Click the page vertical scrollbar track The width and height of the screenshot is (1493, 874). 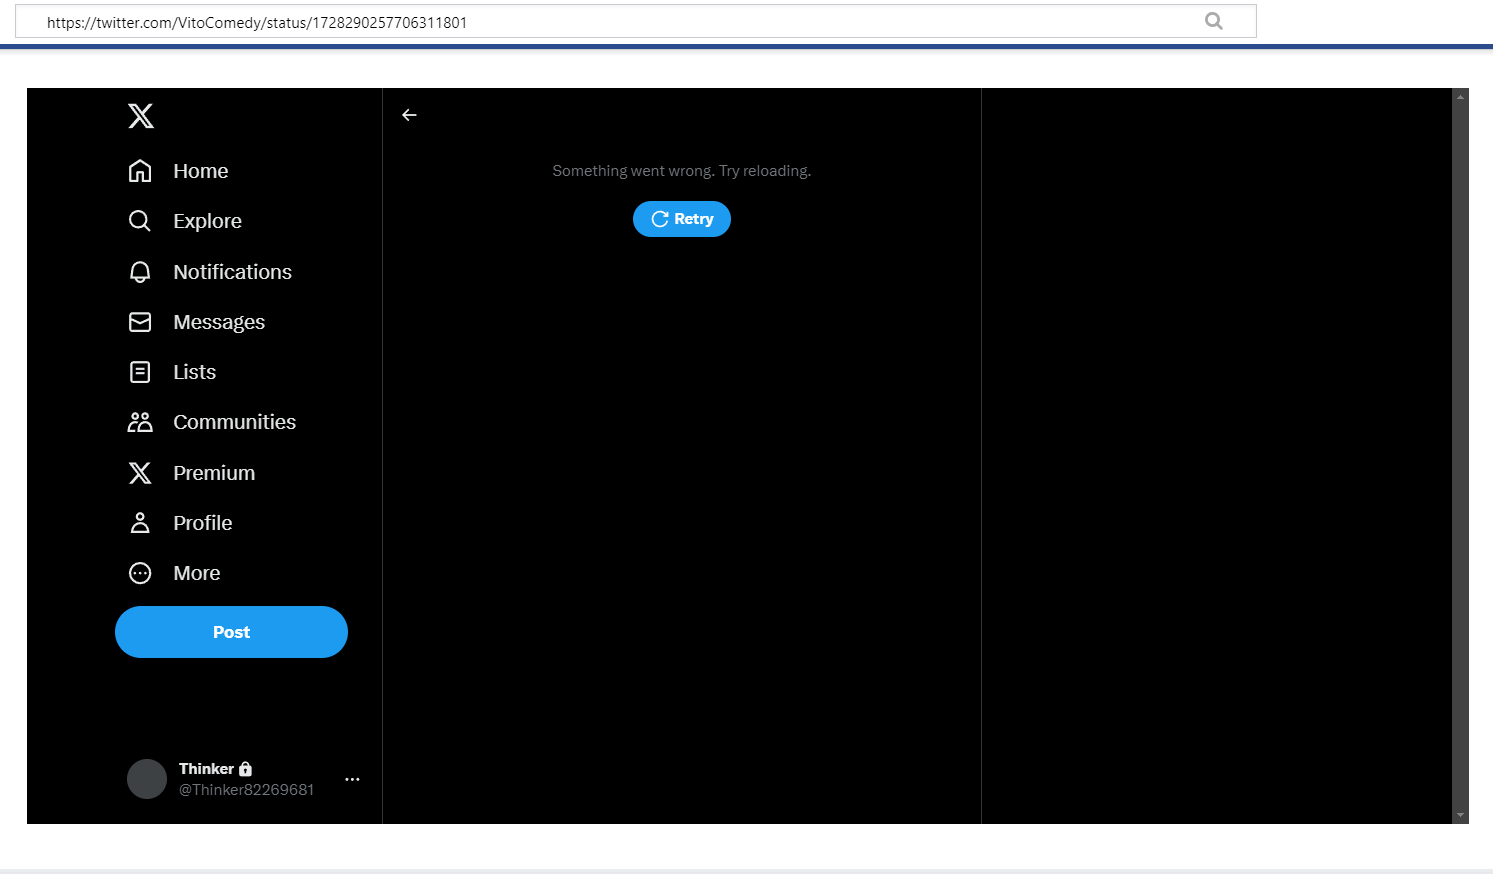coord(1460,456)
